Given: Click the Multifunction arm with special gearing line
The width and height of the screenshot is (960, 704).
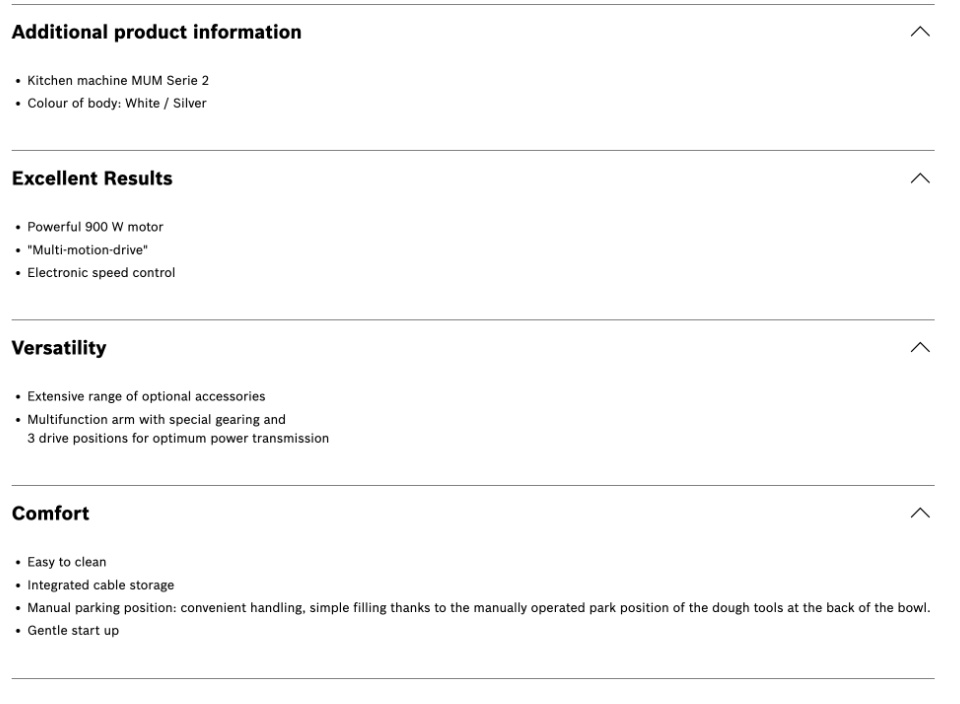Looking at the screenshot, I should point(156,420).
